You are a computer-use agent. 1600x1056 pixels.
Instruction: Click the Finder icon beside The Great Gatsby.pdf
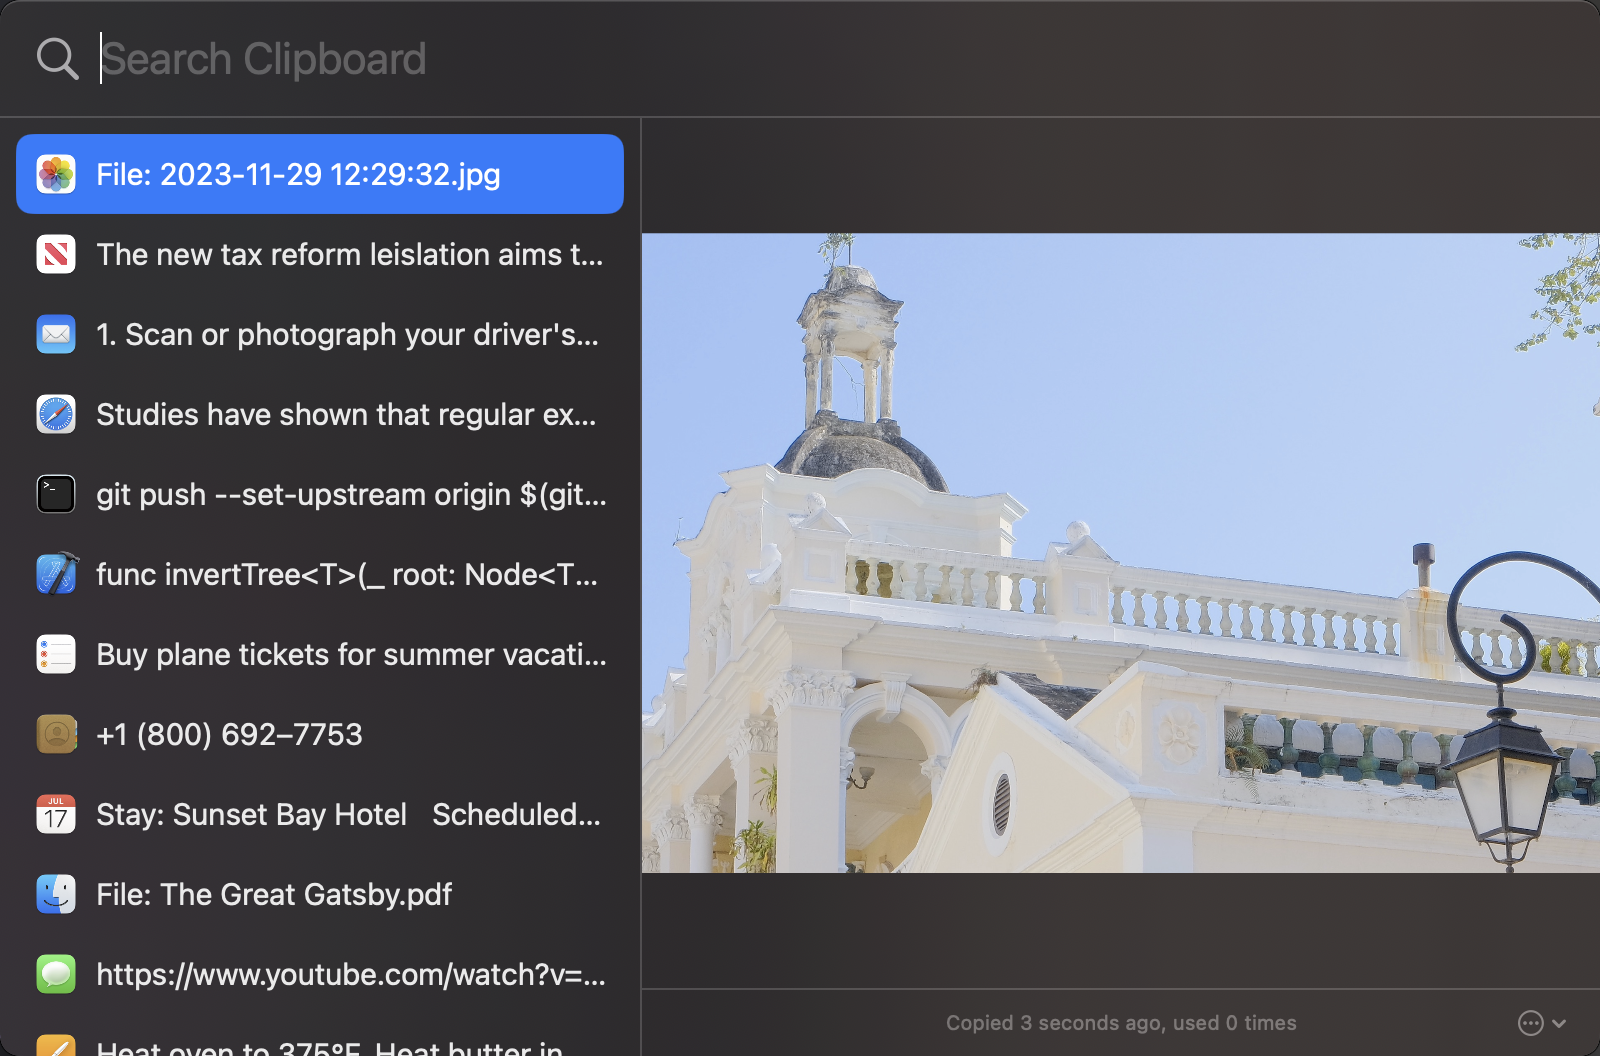56,894
